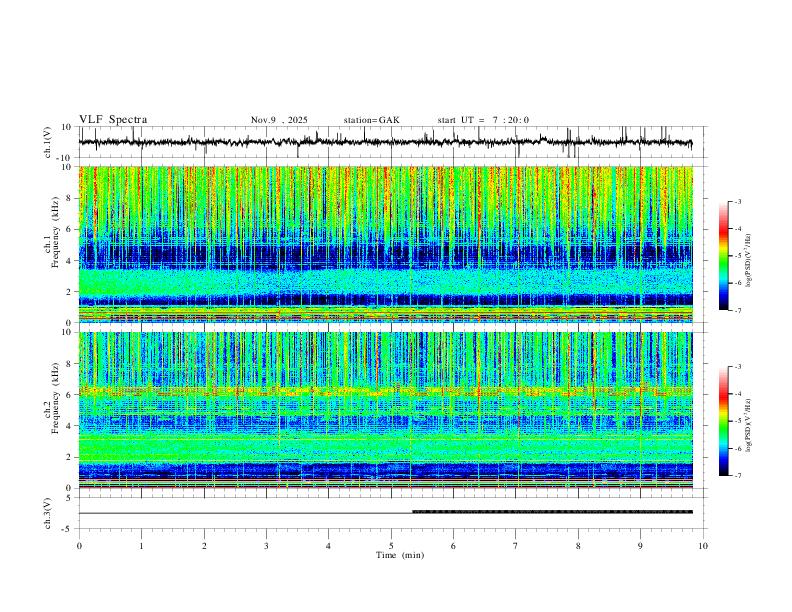Click the time axis tick label "9"
The width and height of the screenshot is (792, 612).
[x=640, y=546]
